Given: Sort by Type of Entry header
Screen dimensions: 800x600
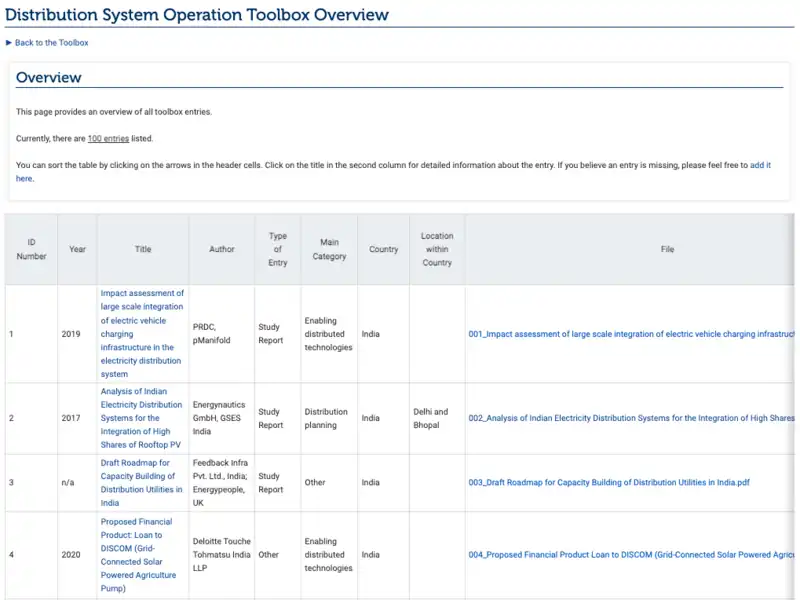Looking at the screenshot, I should coord(277,249).
